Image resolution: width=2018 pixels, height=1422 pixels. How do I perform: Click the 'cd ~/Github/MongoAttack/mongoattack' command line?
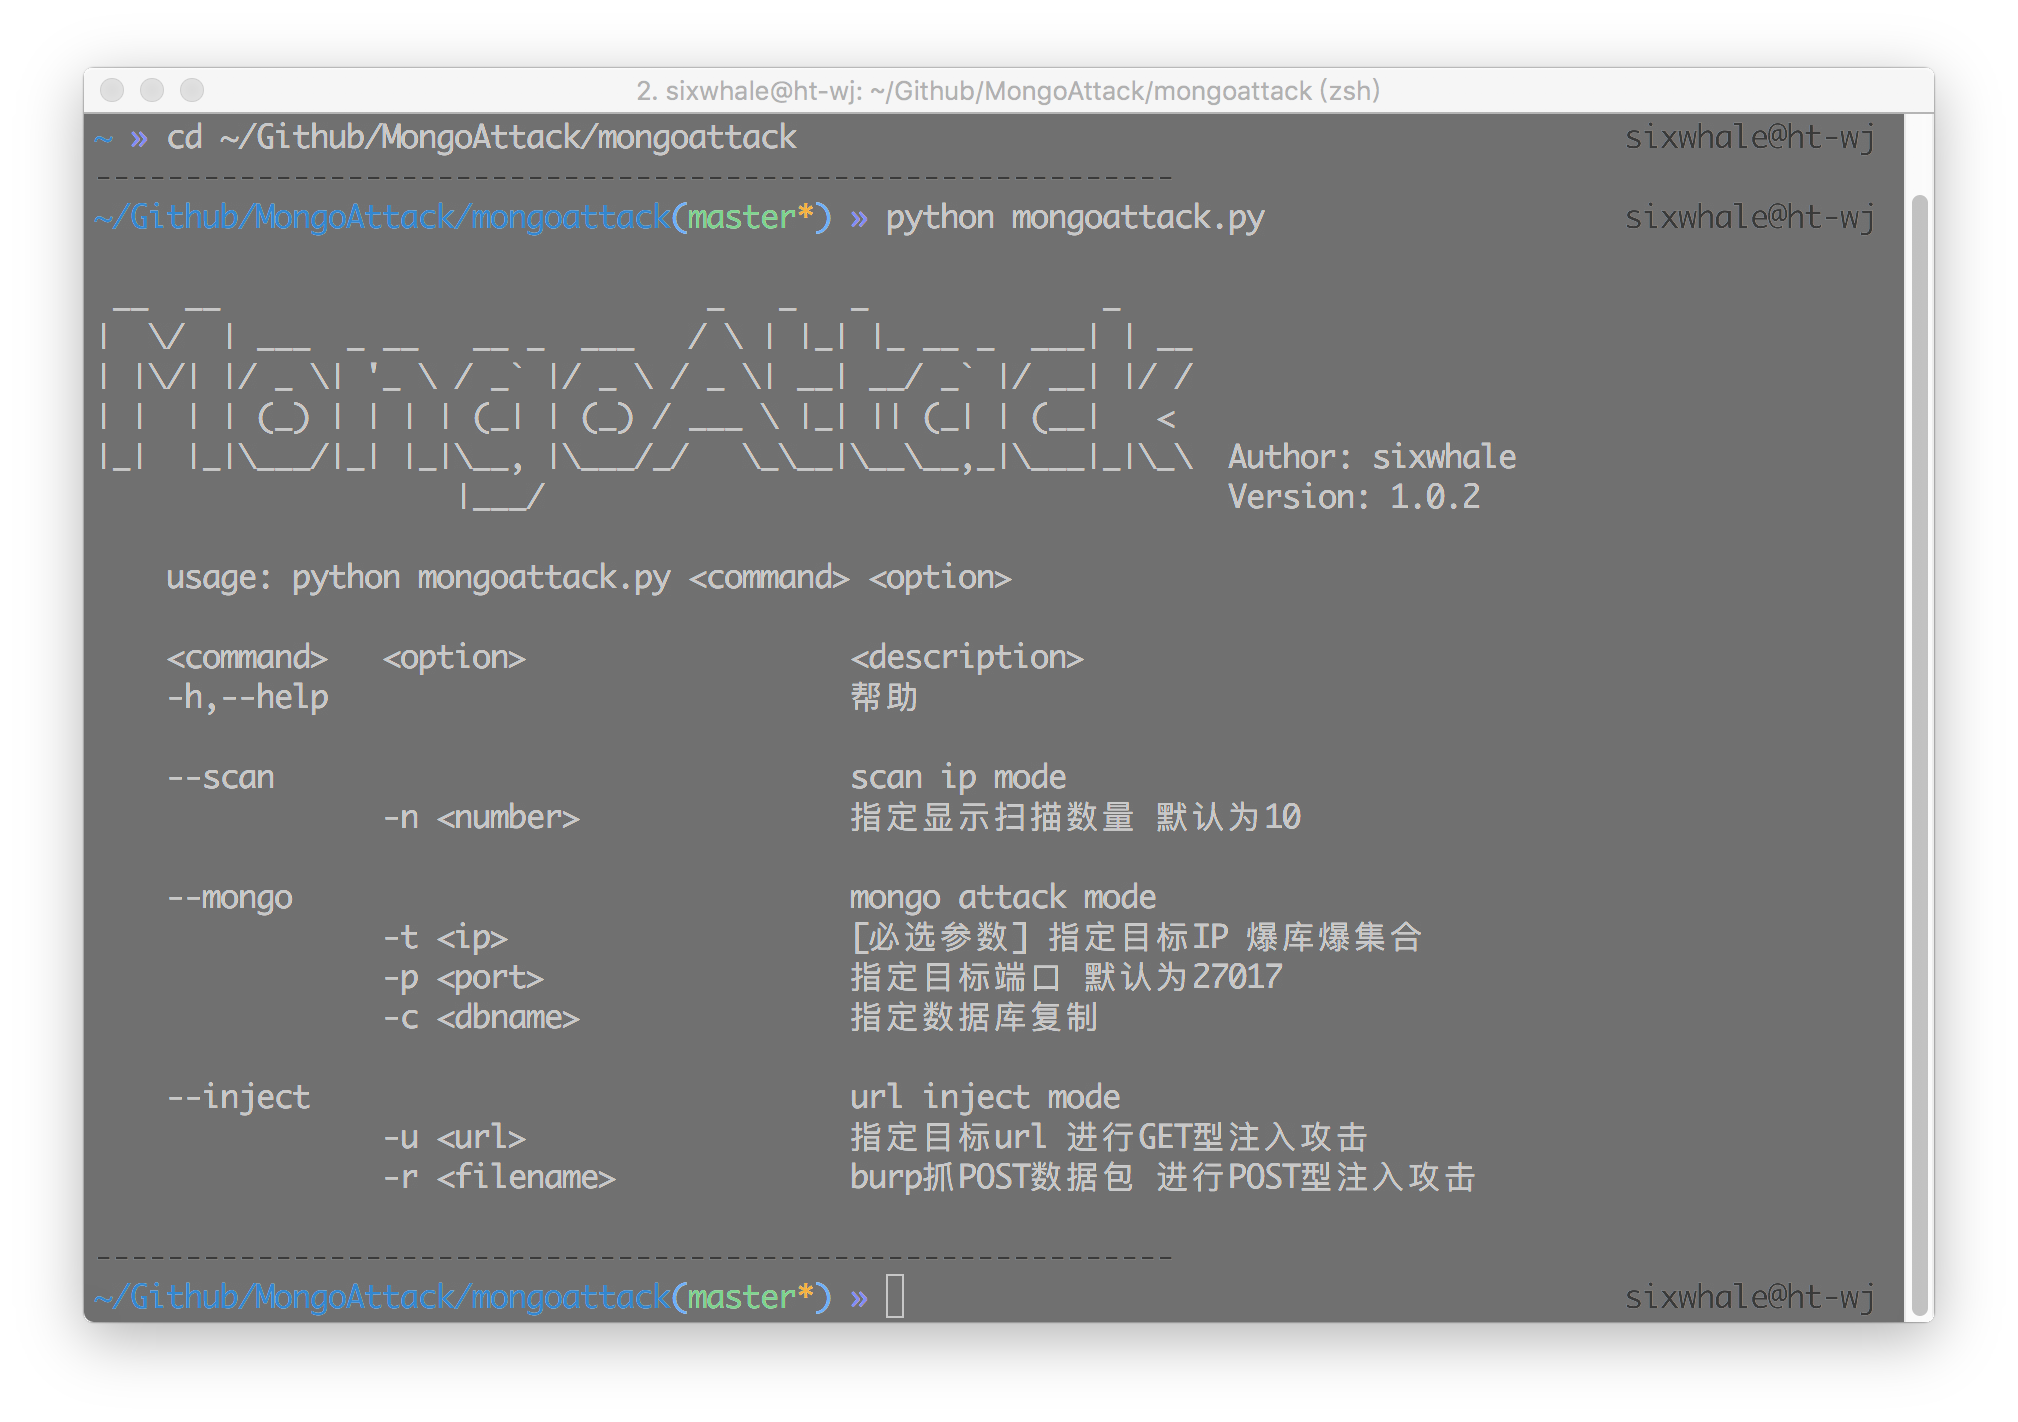480,137
